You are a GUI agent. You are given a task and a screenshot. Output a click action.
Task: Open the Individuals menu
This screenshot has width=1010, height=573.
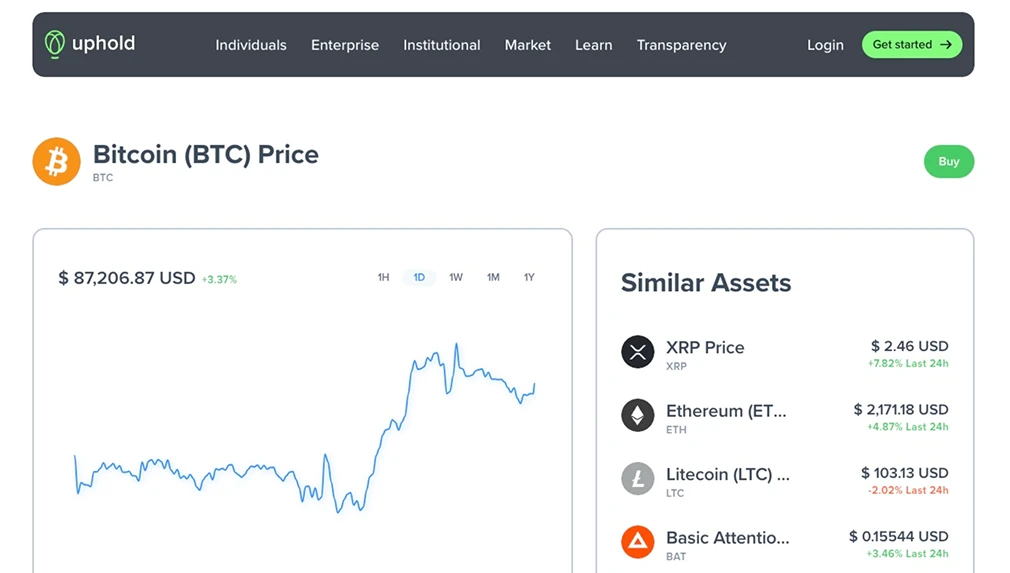click(x=251, y=45)
